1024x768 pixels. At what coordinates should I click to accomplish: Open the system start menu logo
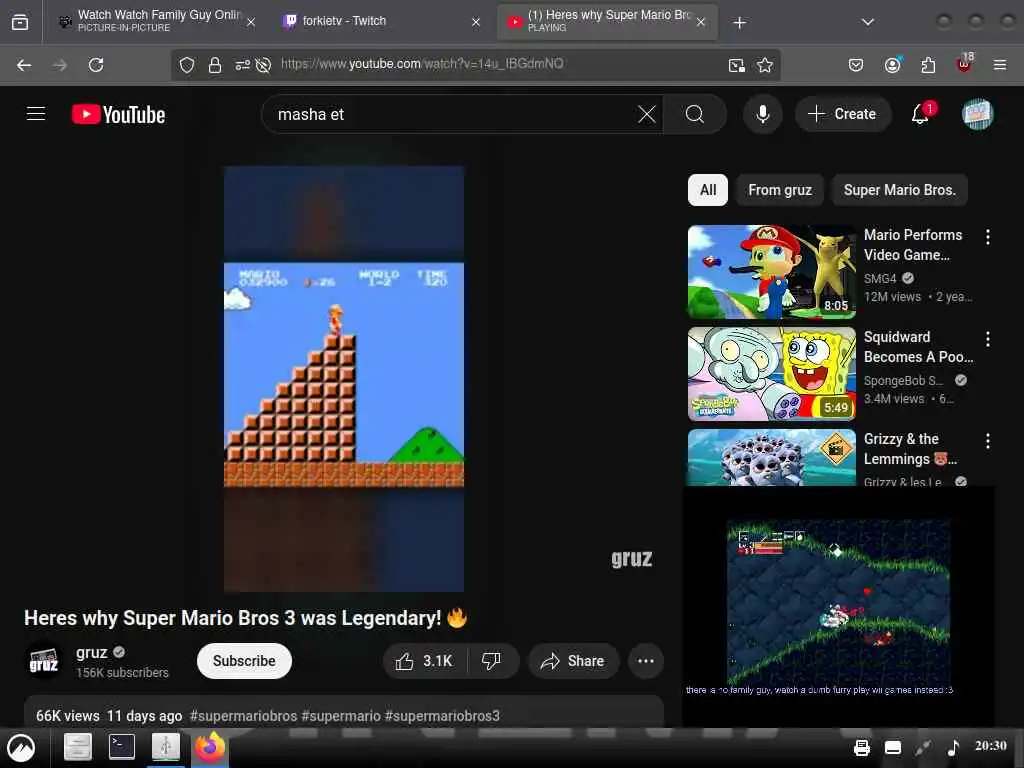tap(22, 748)
